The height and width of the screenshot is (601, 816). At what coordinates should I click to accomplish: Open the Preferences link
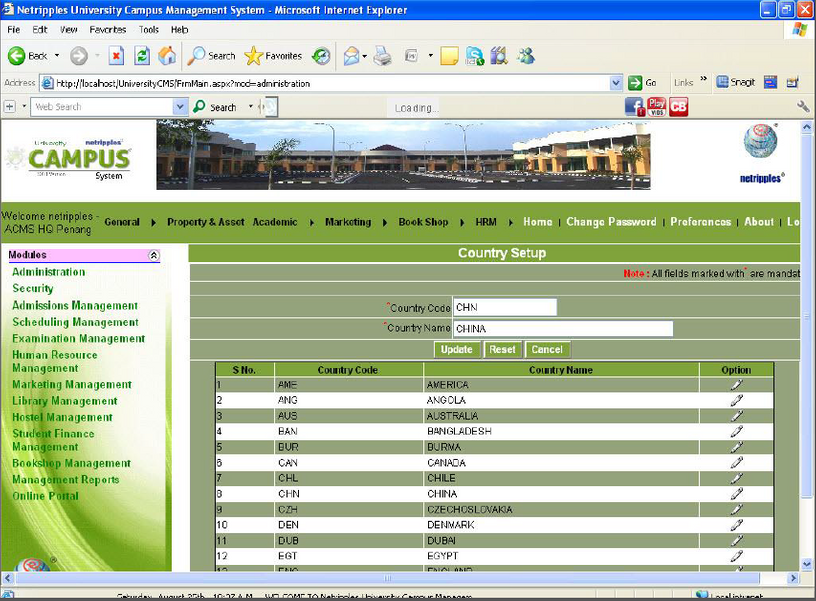click(x=700, y=222)
